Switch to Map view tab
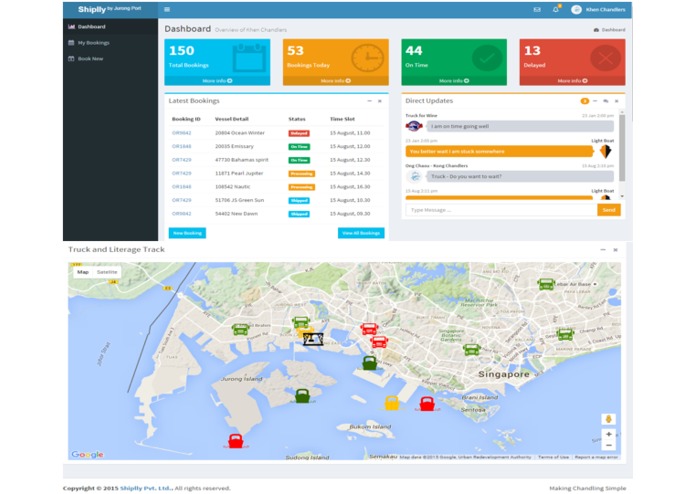Image resolution: width=695 pixels, height=494 pixels. (x=83, y=272)
